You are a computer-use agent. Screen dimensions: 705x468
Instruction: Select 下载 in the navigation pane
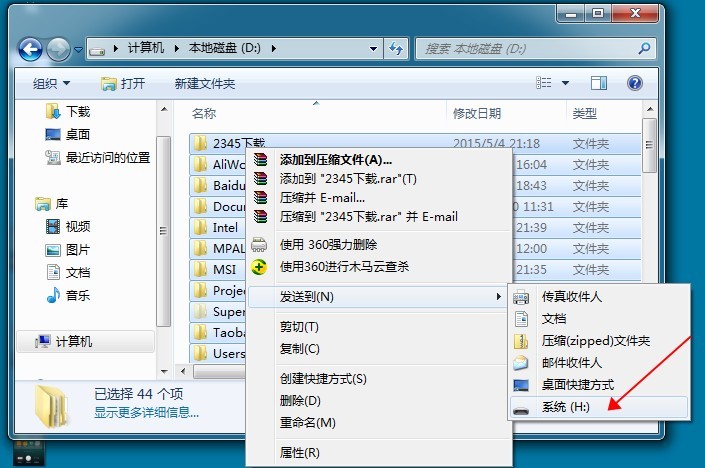(x=67, y=111)
